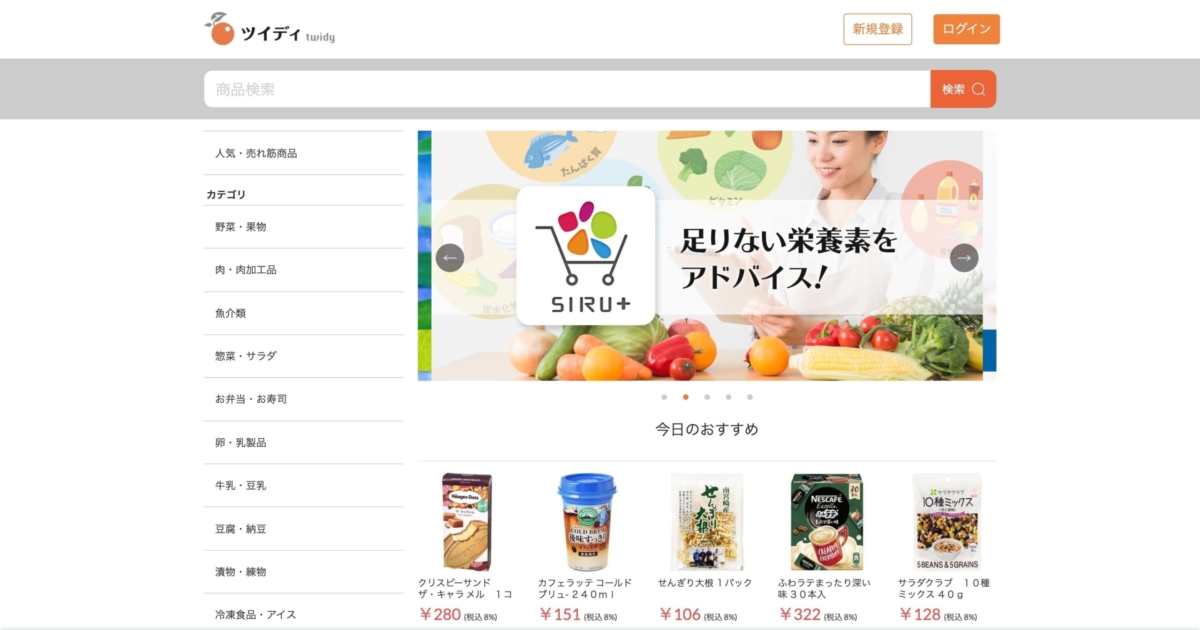This screenshot has height=630, width=1200.
Task: Click the magnifier search button
Action: tap(963, 89)
